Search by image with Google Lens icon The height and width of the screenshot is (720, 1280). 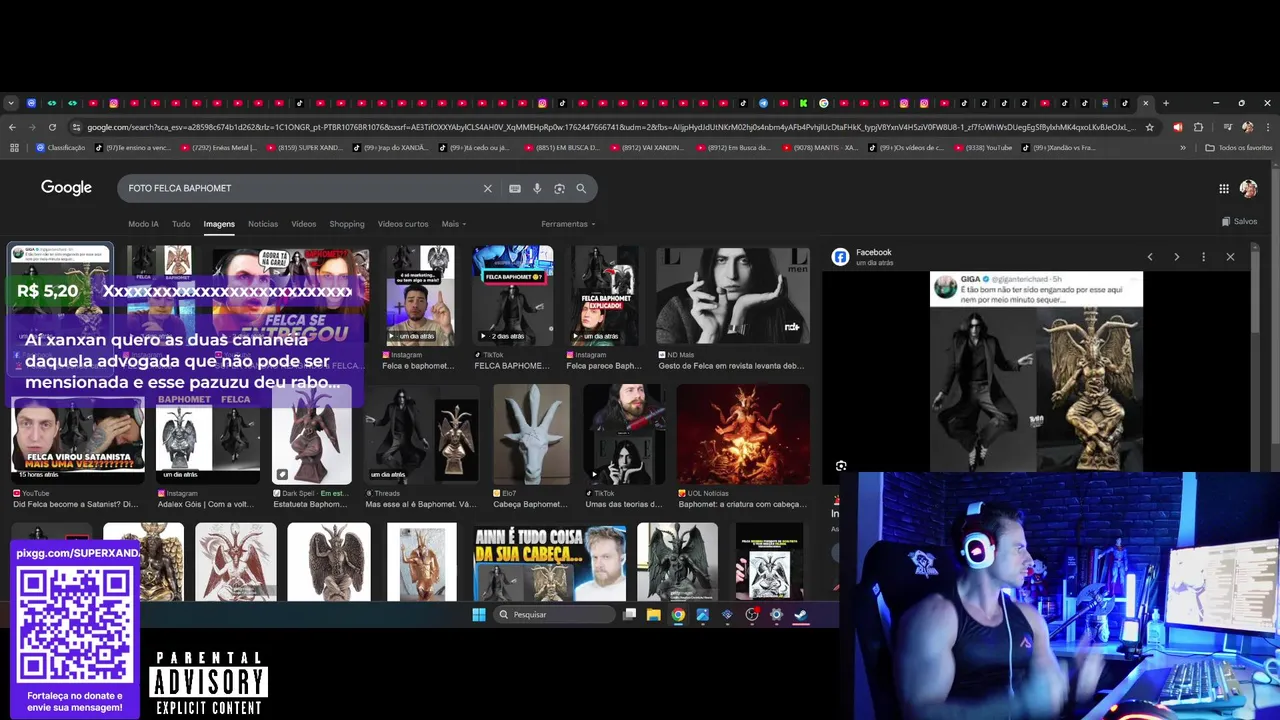pyautogui.click(x=559, y=188)
